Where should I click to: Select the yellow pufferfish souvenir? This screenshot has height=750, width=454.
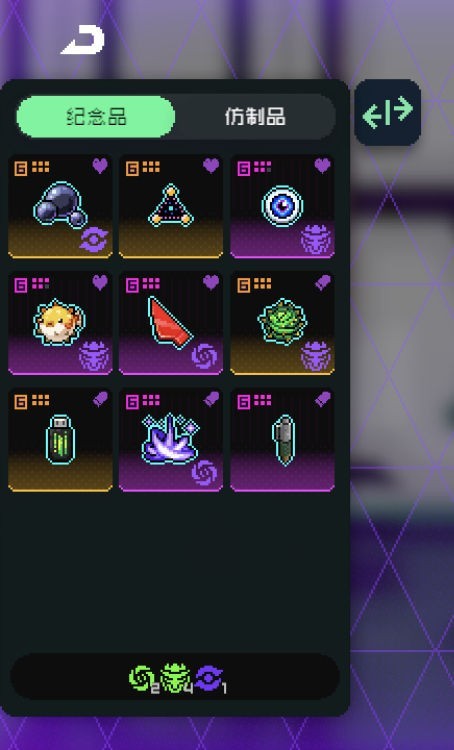pyautogui.click(x=60, y=323)
